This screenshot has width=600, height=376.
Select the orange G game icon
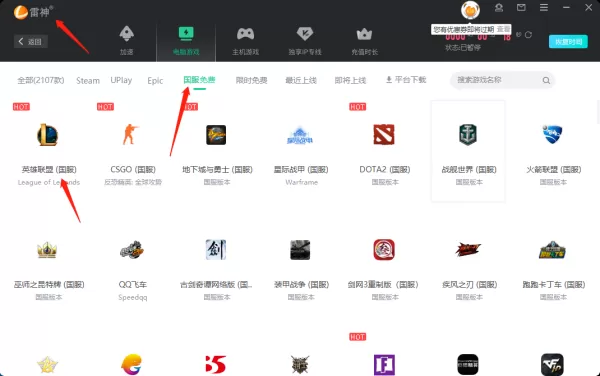[x=132, y=365]
